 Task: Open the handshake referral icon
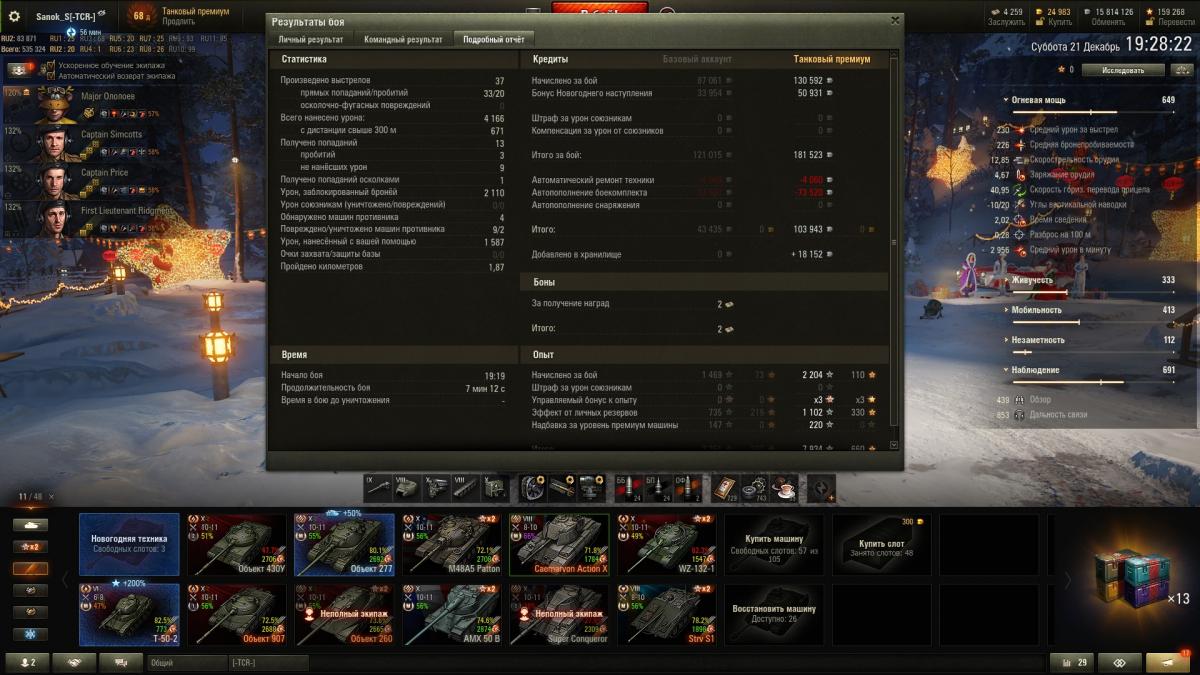[74, 663]
